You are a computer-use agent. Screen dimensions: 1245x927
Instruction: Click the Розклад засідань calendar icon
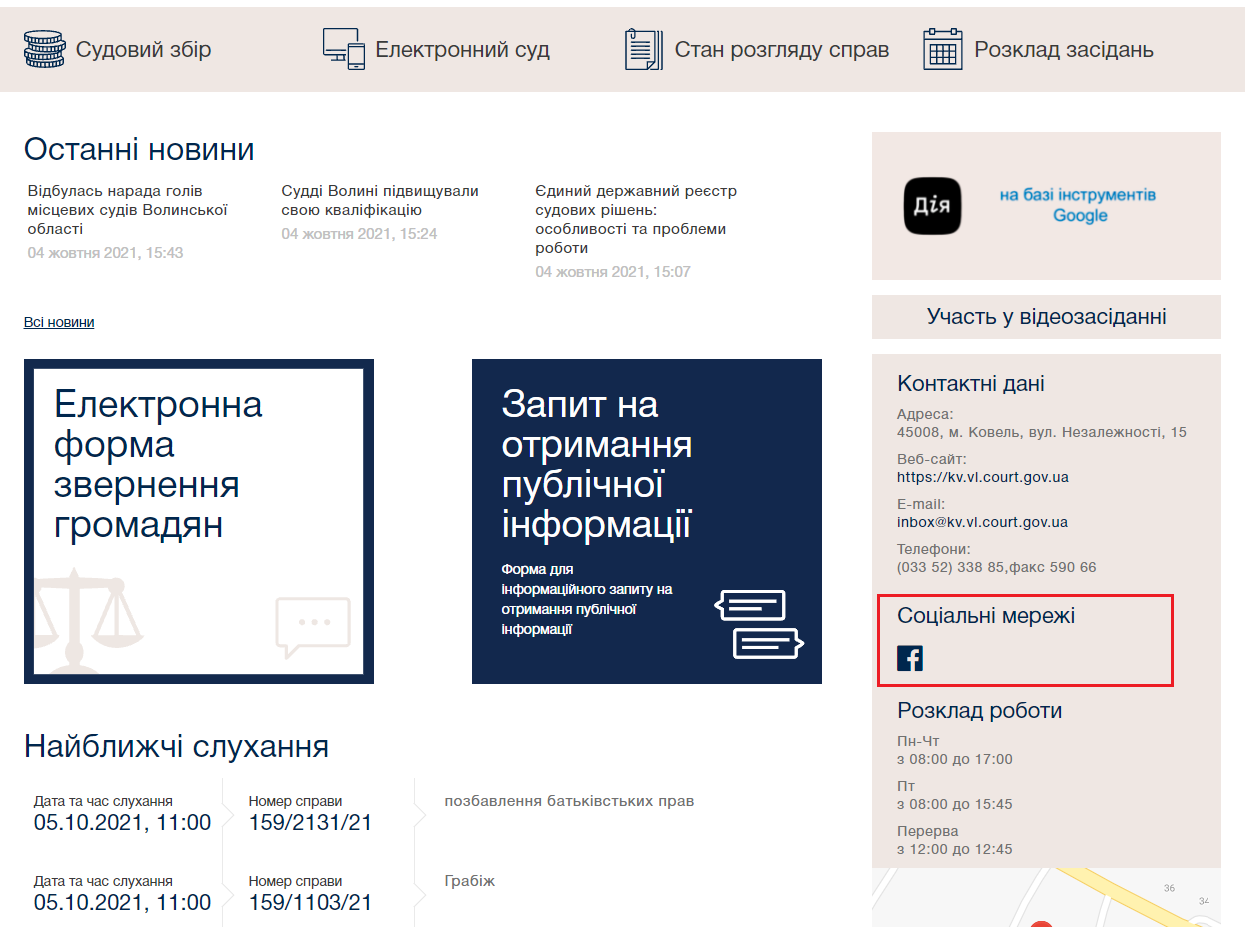942,49
